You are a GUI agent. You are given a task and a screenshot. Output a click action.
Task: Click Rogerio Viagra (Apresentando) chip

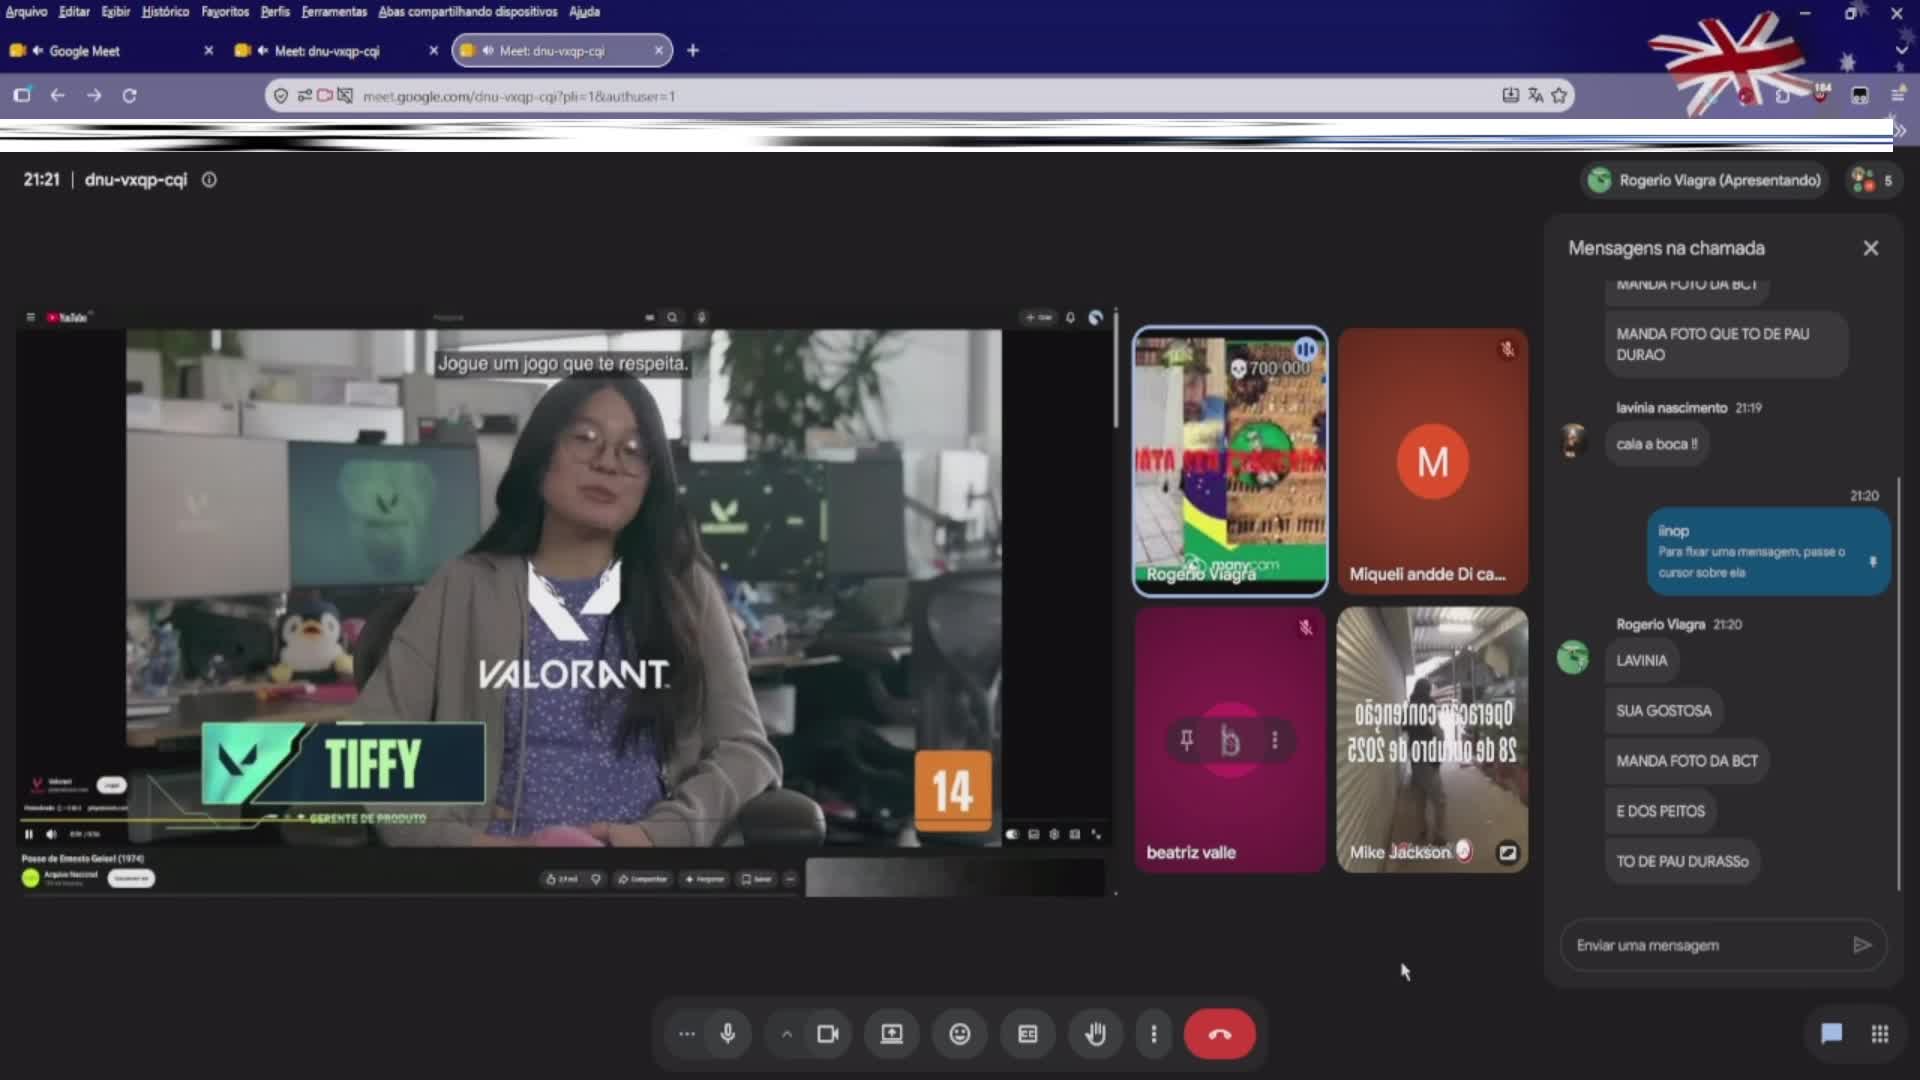(x=1704, y=180)
